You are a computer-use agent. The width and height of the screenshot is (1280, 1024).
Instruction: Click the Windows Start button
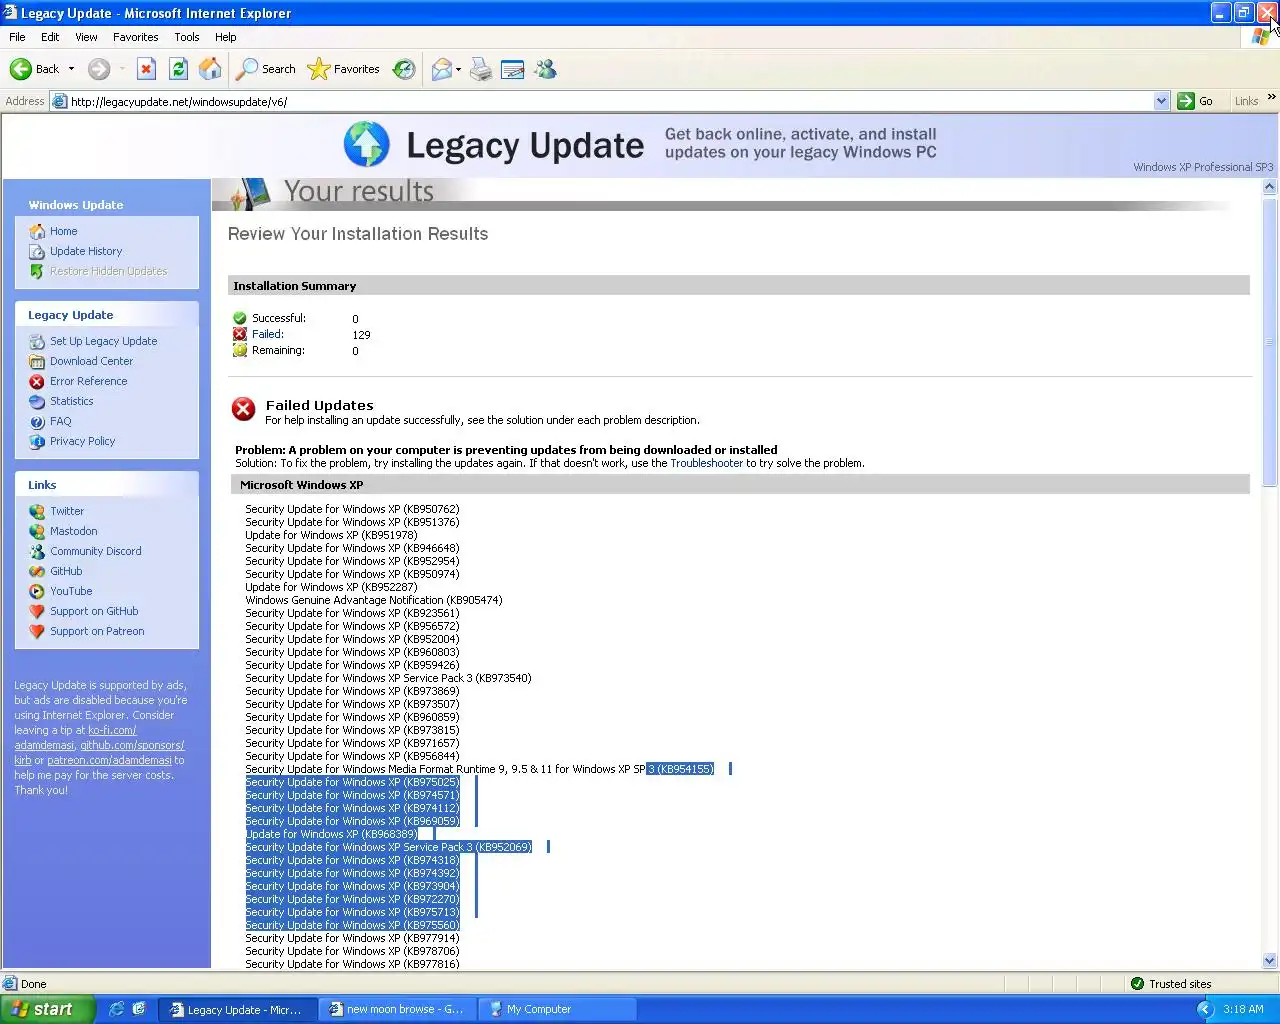click(47, 1009)
